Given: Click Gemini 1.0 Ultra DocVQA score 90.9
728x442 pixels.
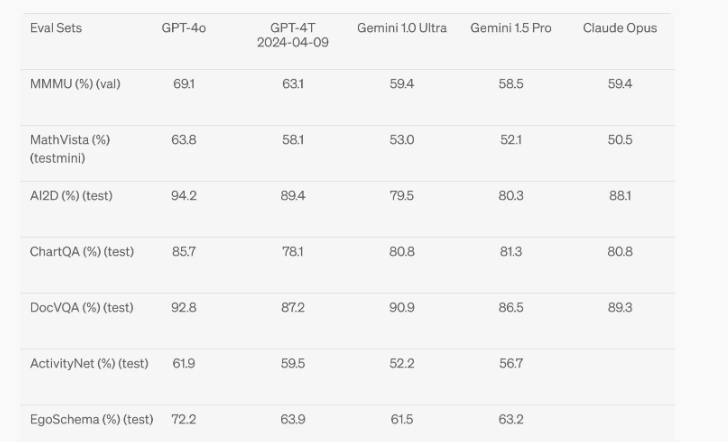Looking at the screenshot, I should click(x=402, y=308).
